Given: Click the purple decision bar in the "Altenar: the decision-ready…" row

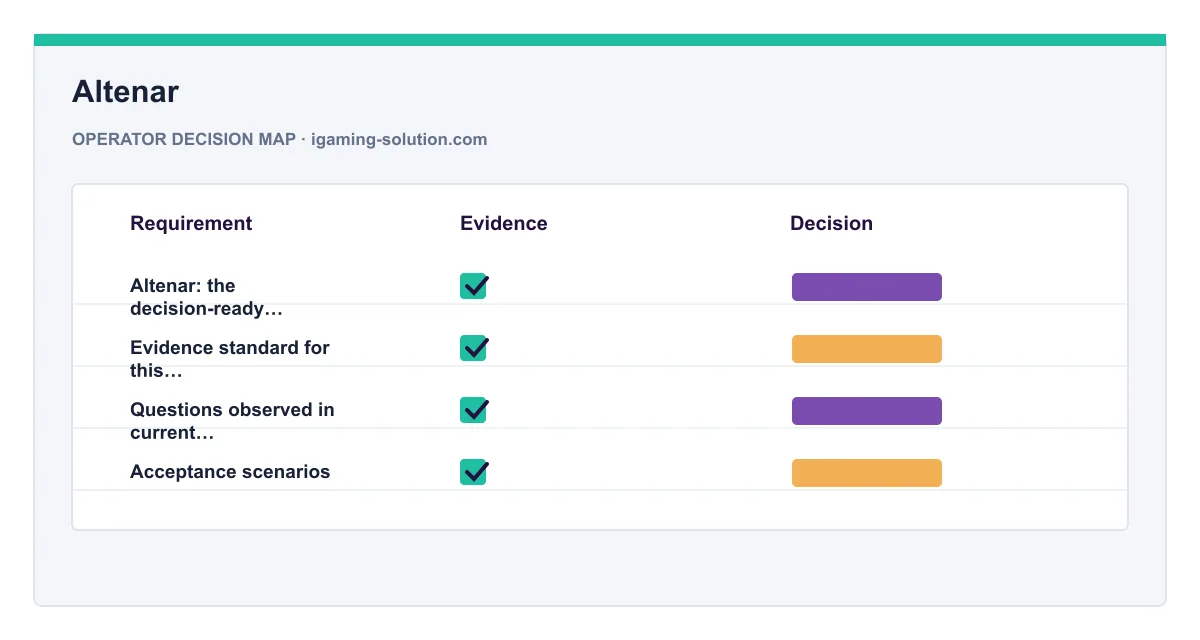Looking at the screenshot, I should click(867, 287).
